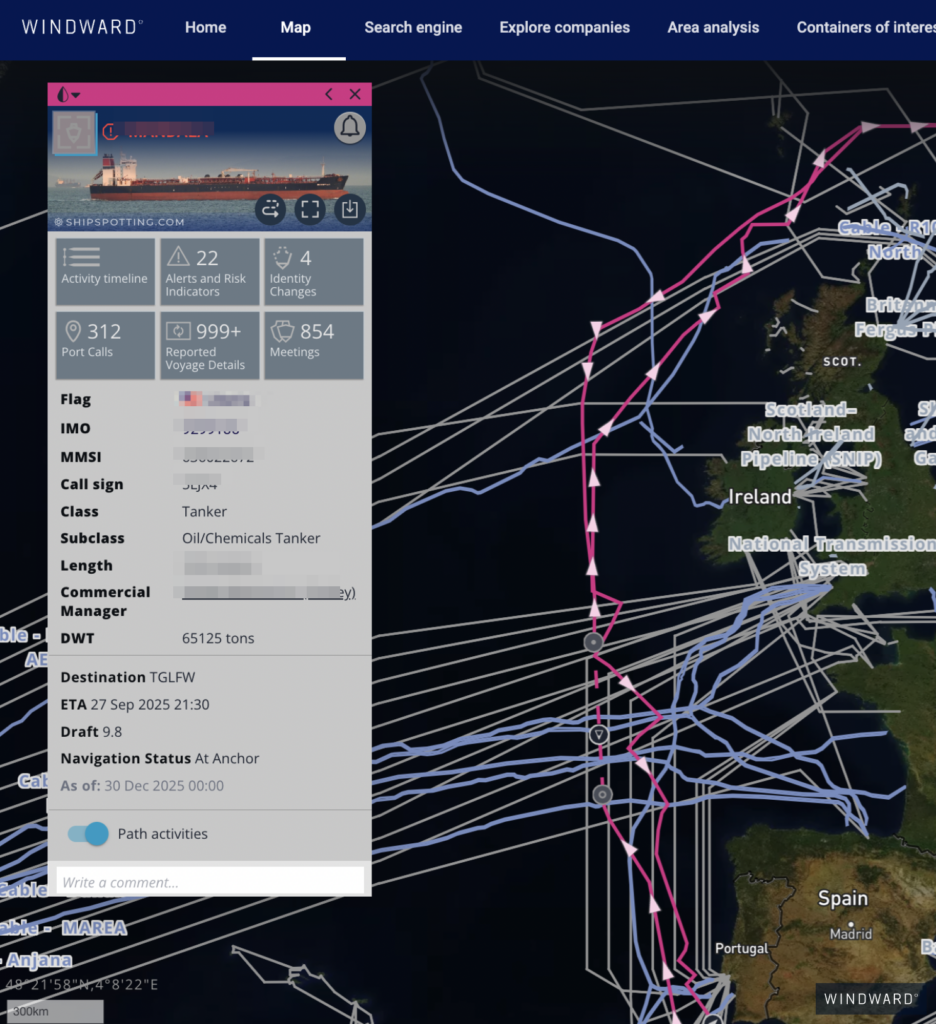
Task: Click the Windward logo in header
Action: 82,27
